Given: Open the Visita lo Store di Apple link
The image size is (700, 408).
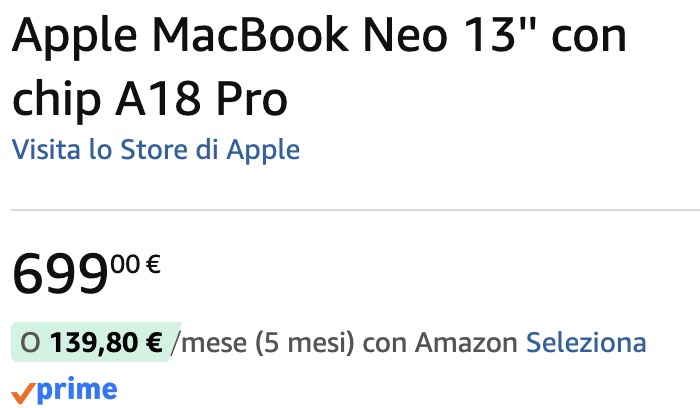Looking at the screenshot, I should coord(155,150).
